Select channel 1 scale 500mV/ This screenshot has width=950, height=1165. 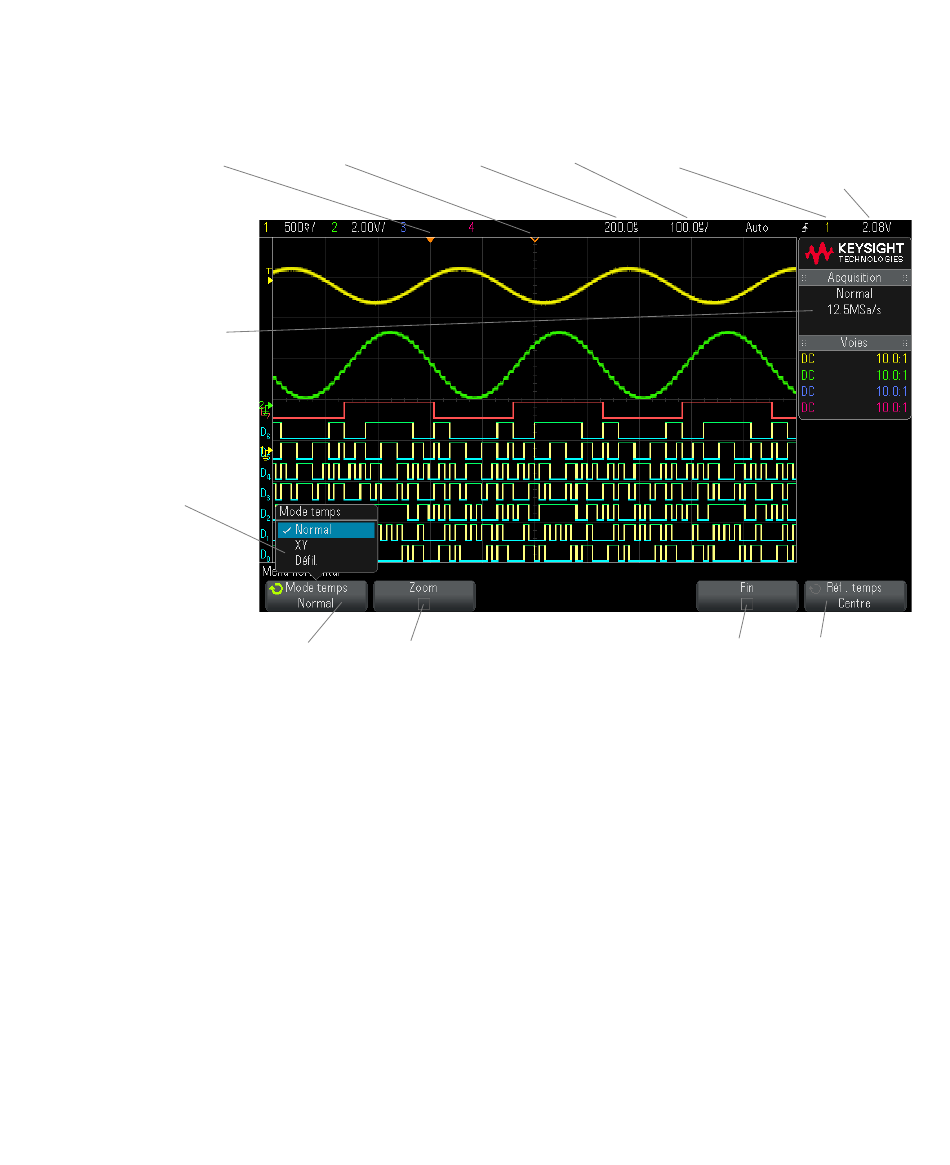click(299, 227)
